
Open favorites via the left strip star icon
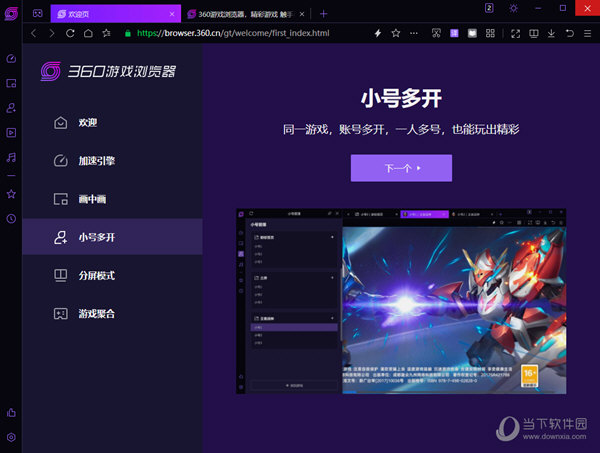point(11,194)
